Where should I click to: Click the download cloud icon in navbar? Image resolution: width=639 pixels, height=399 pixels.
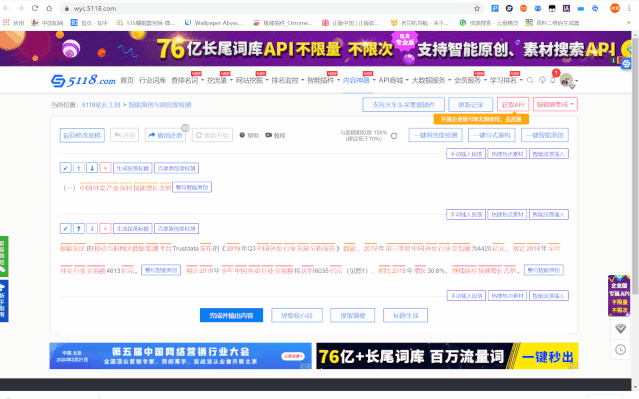[542, 80]
